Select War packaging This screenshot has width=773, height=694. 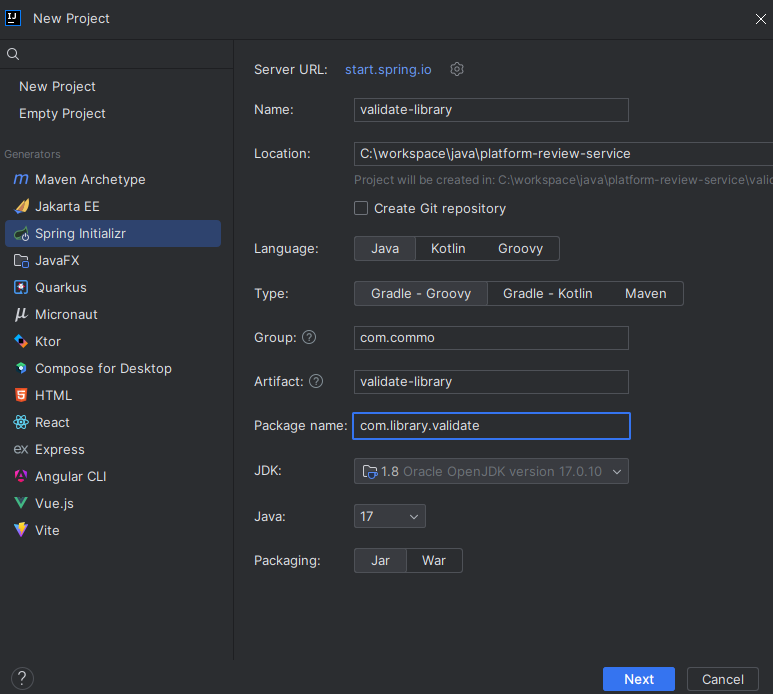434,561
